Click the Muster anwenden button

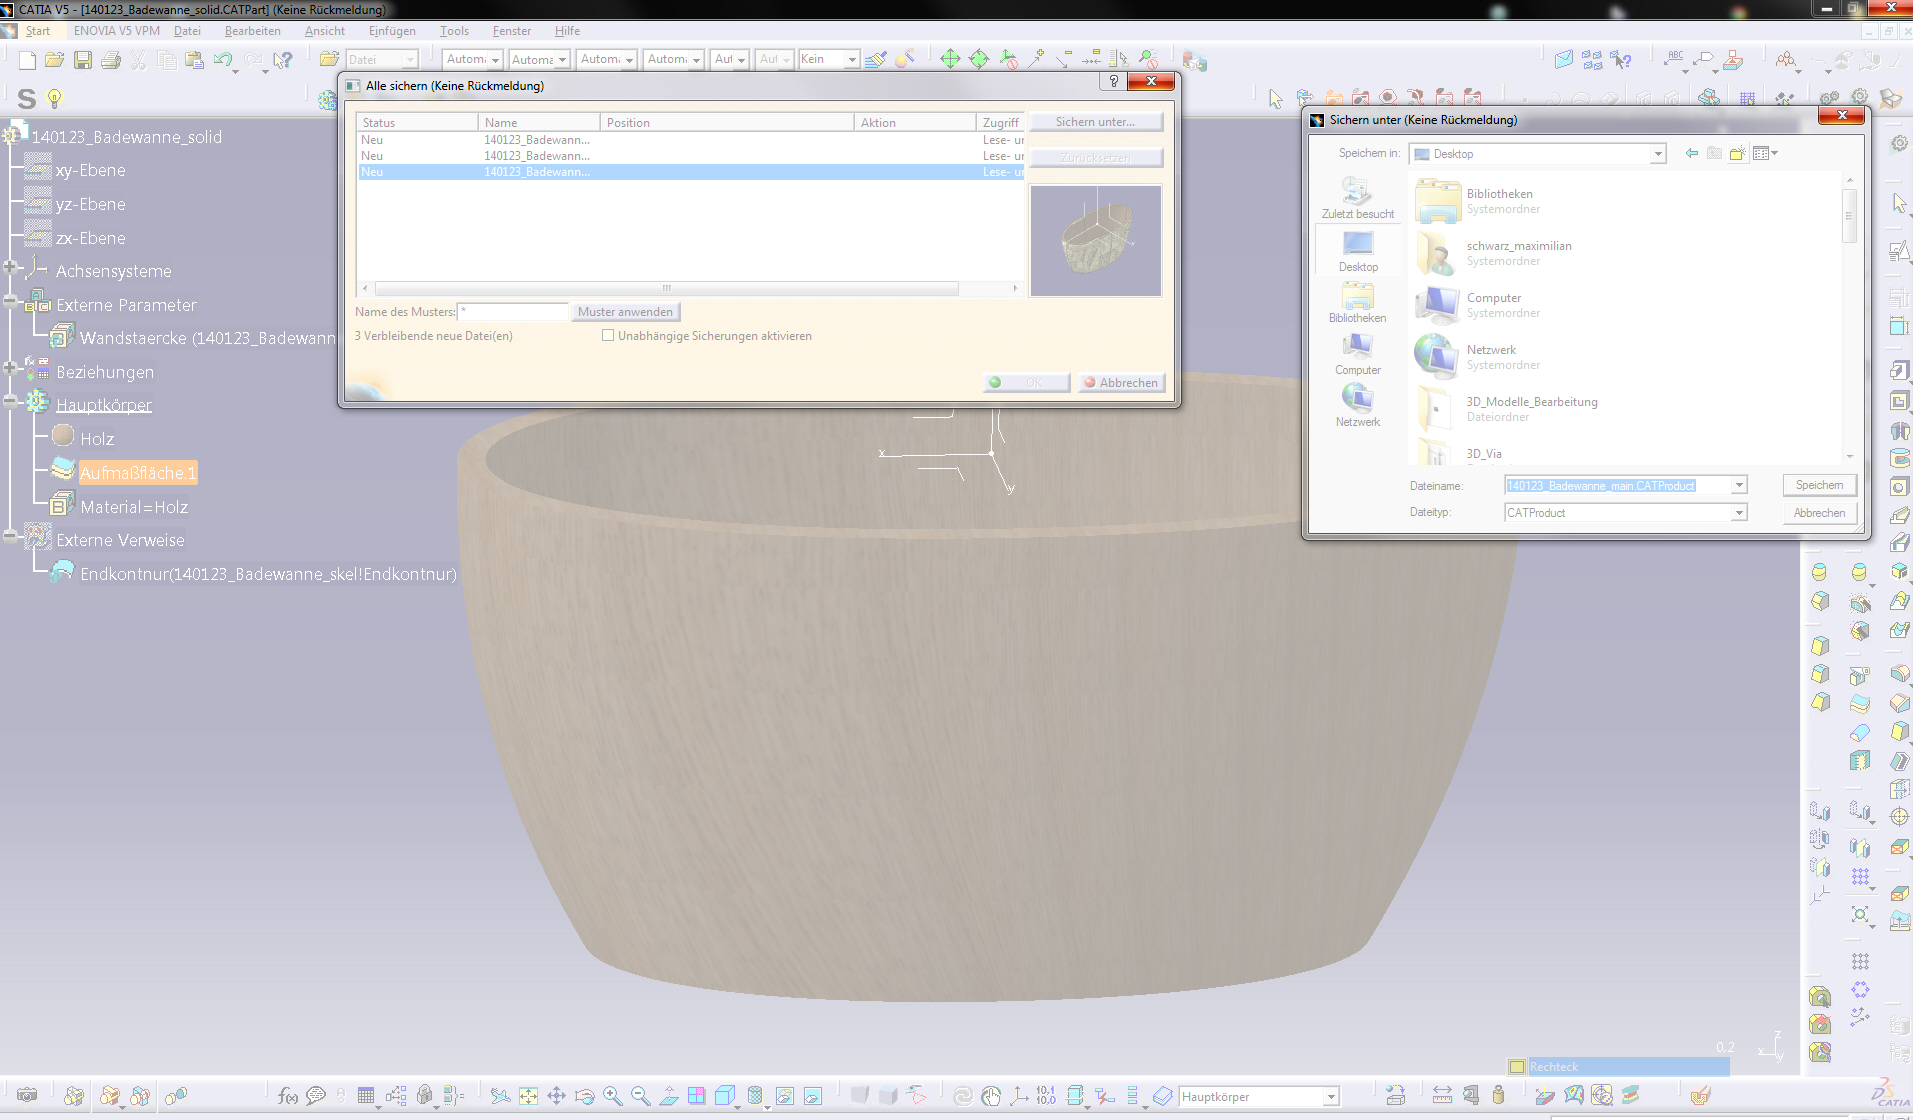(x=625, y=312)
